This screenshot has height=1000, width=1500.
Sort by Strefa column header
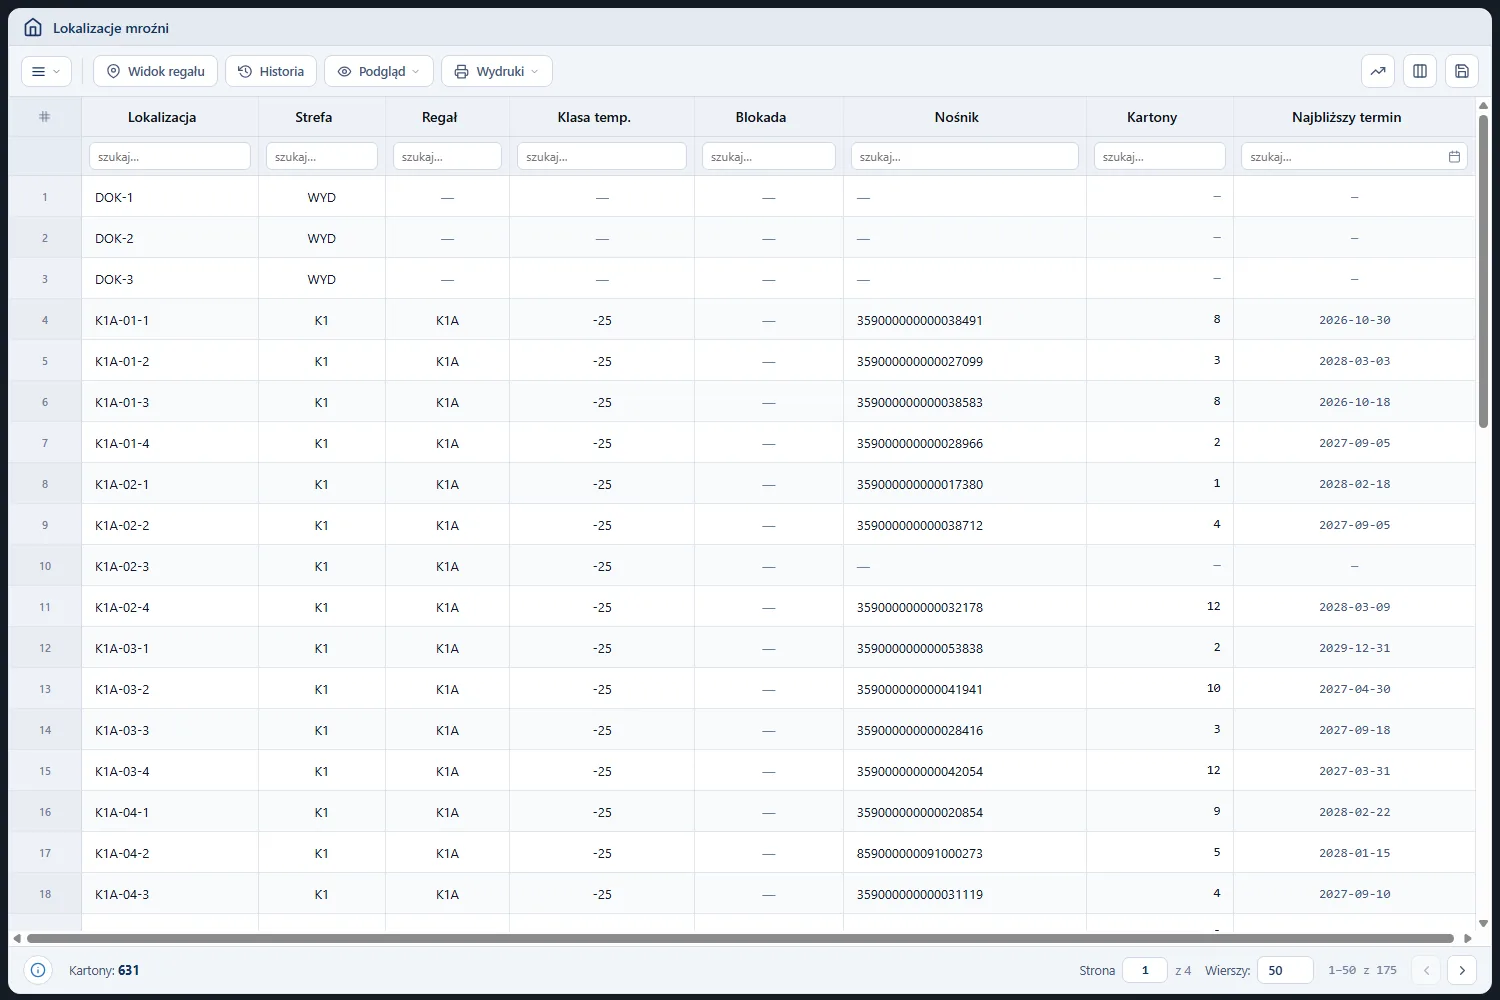[313, 117]
